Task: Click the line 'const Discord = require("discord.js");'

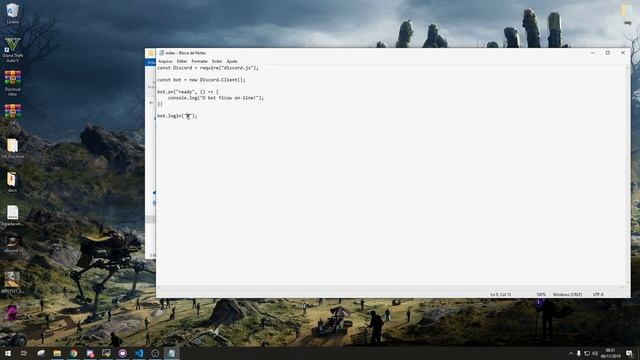Action: (208, 68)
